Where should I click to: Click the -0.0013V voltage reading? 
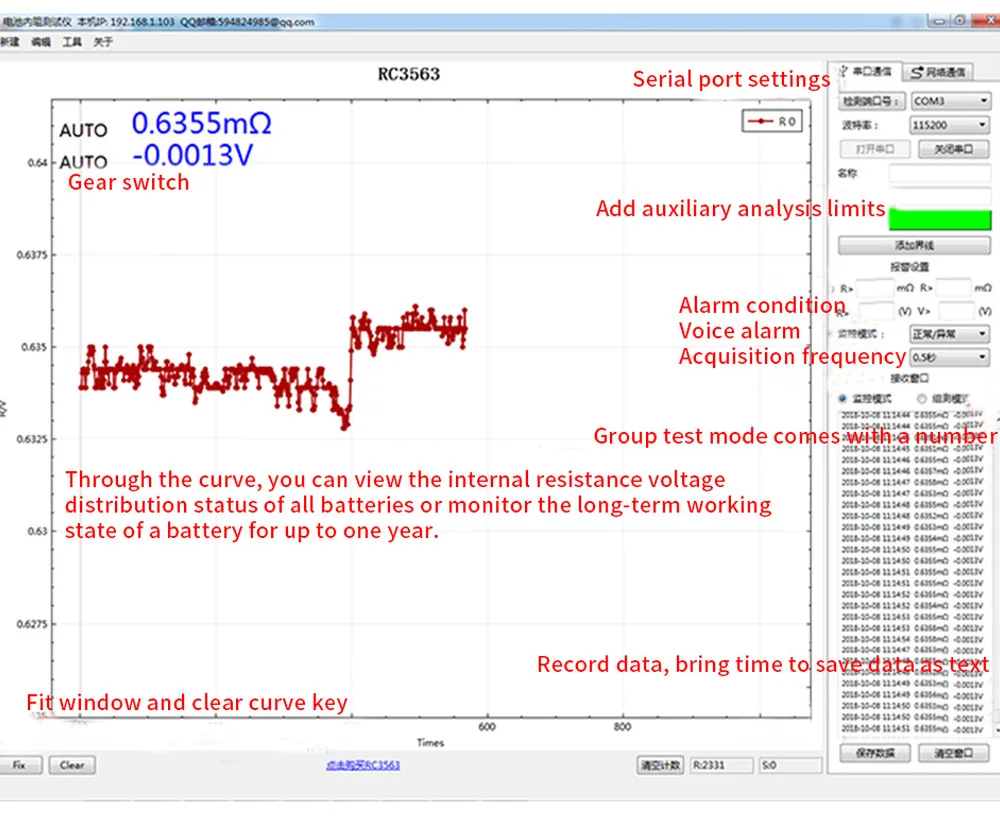[x=193, y=155]
